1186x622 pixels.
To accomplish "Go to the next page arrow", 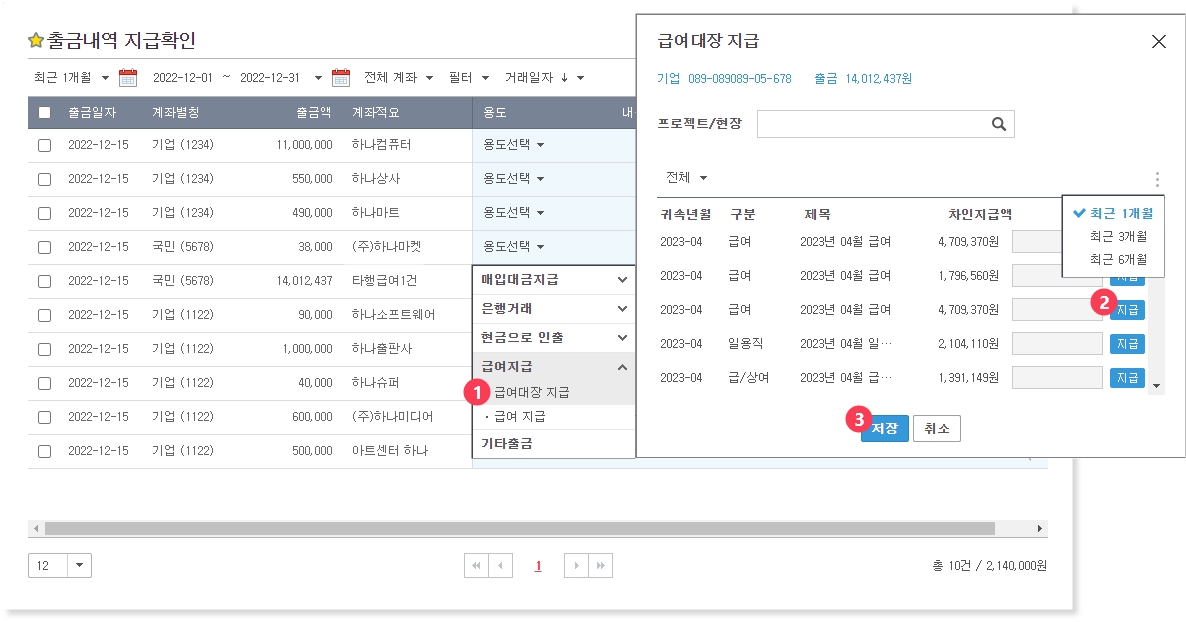I will (x=576, y=566).
